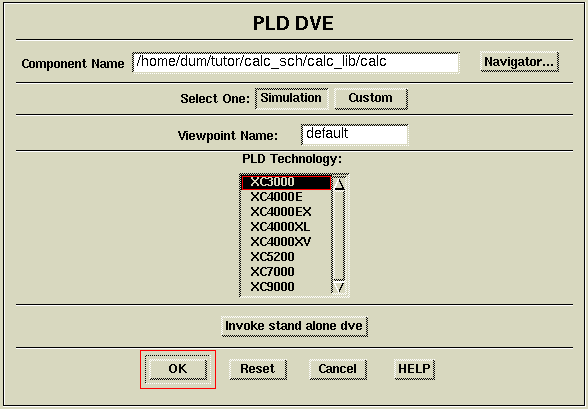Click the list scrollbar up arrow
This screenshot has width=588, height=409.
click(x=340, y=184)
